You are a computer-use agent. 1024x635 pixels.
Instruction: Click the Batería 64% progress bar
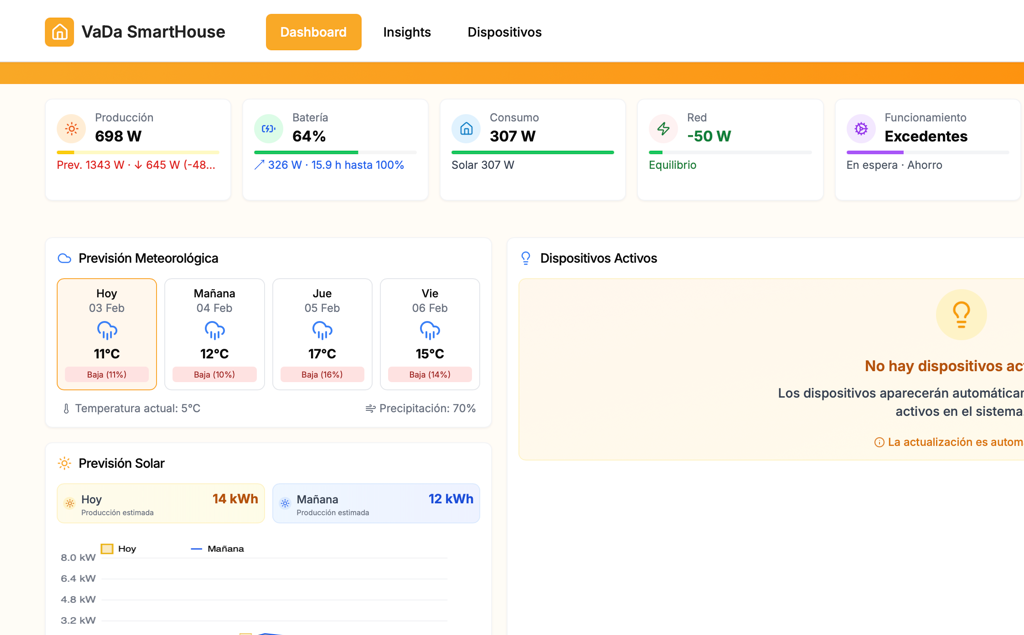[x=335, y=152]
